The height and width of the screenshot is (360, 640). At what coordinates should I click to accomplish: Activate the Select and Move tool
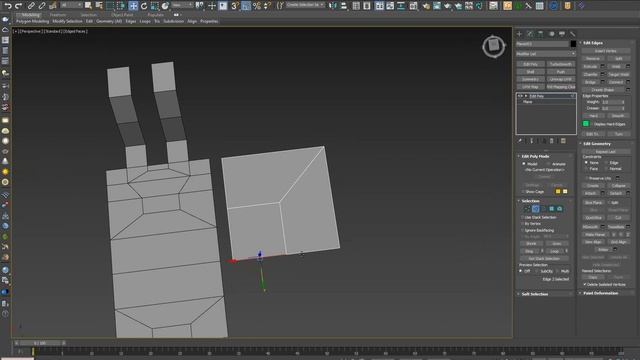click(x=133, y=6)
